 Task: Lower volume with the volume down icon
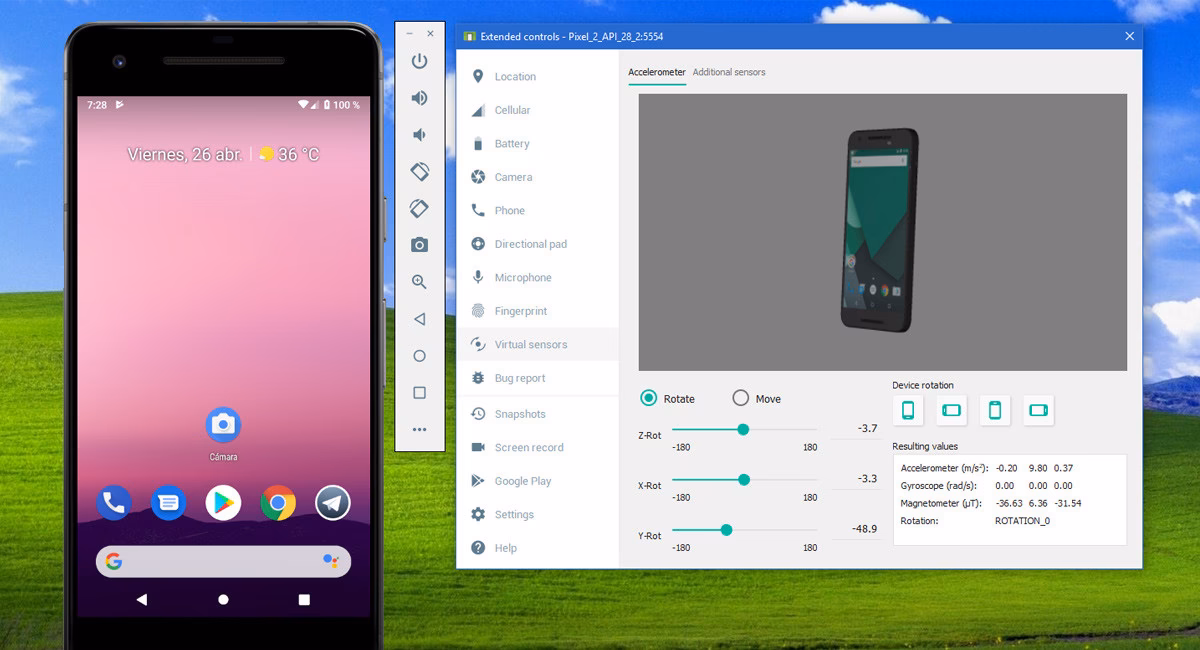419,134
